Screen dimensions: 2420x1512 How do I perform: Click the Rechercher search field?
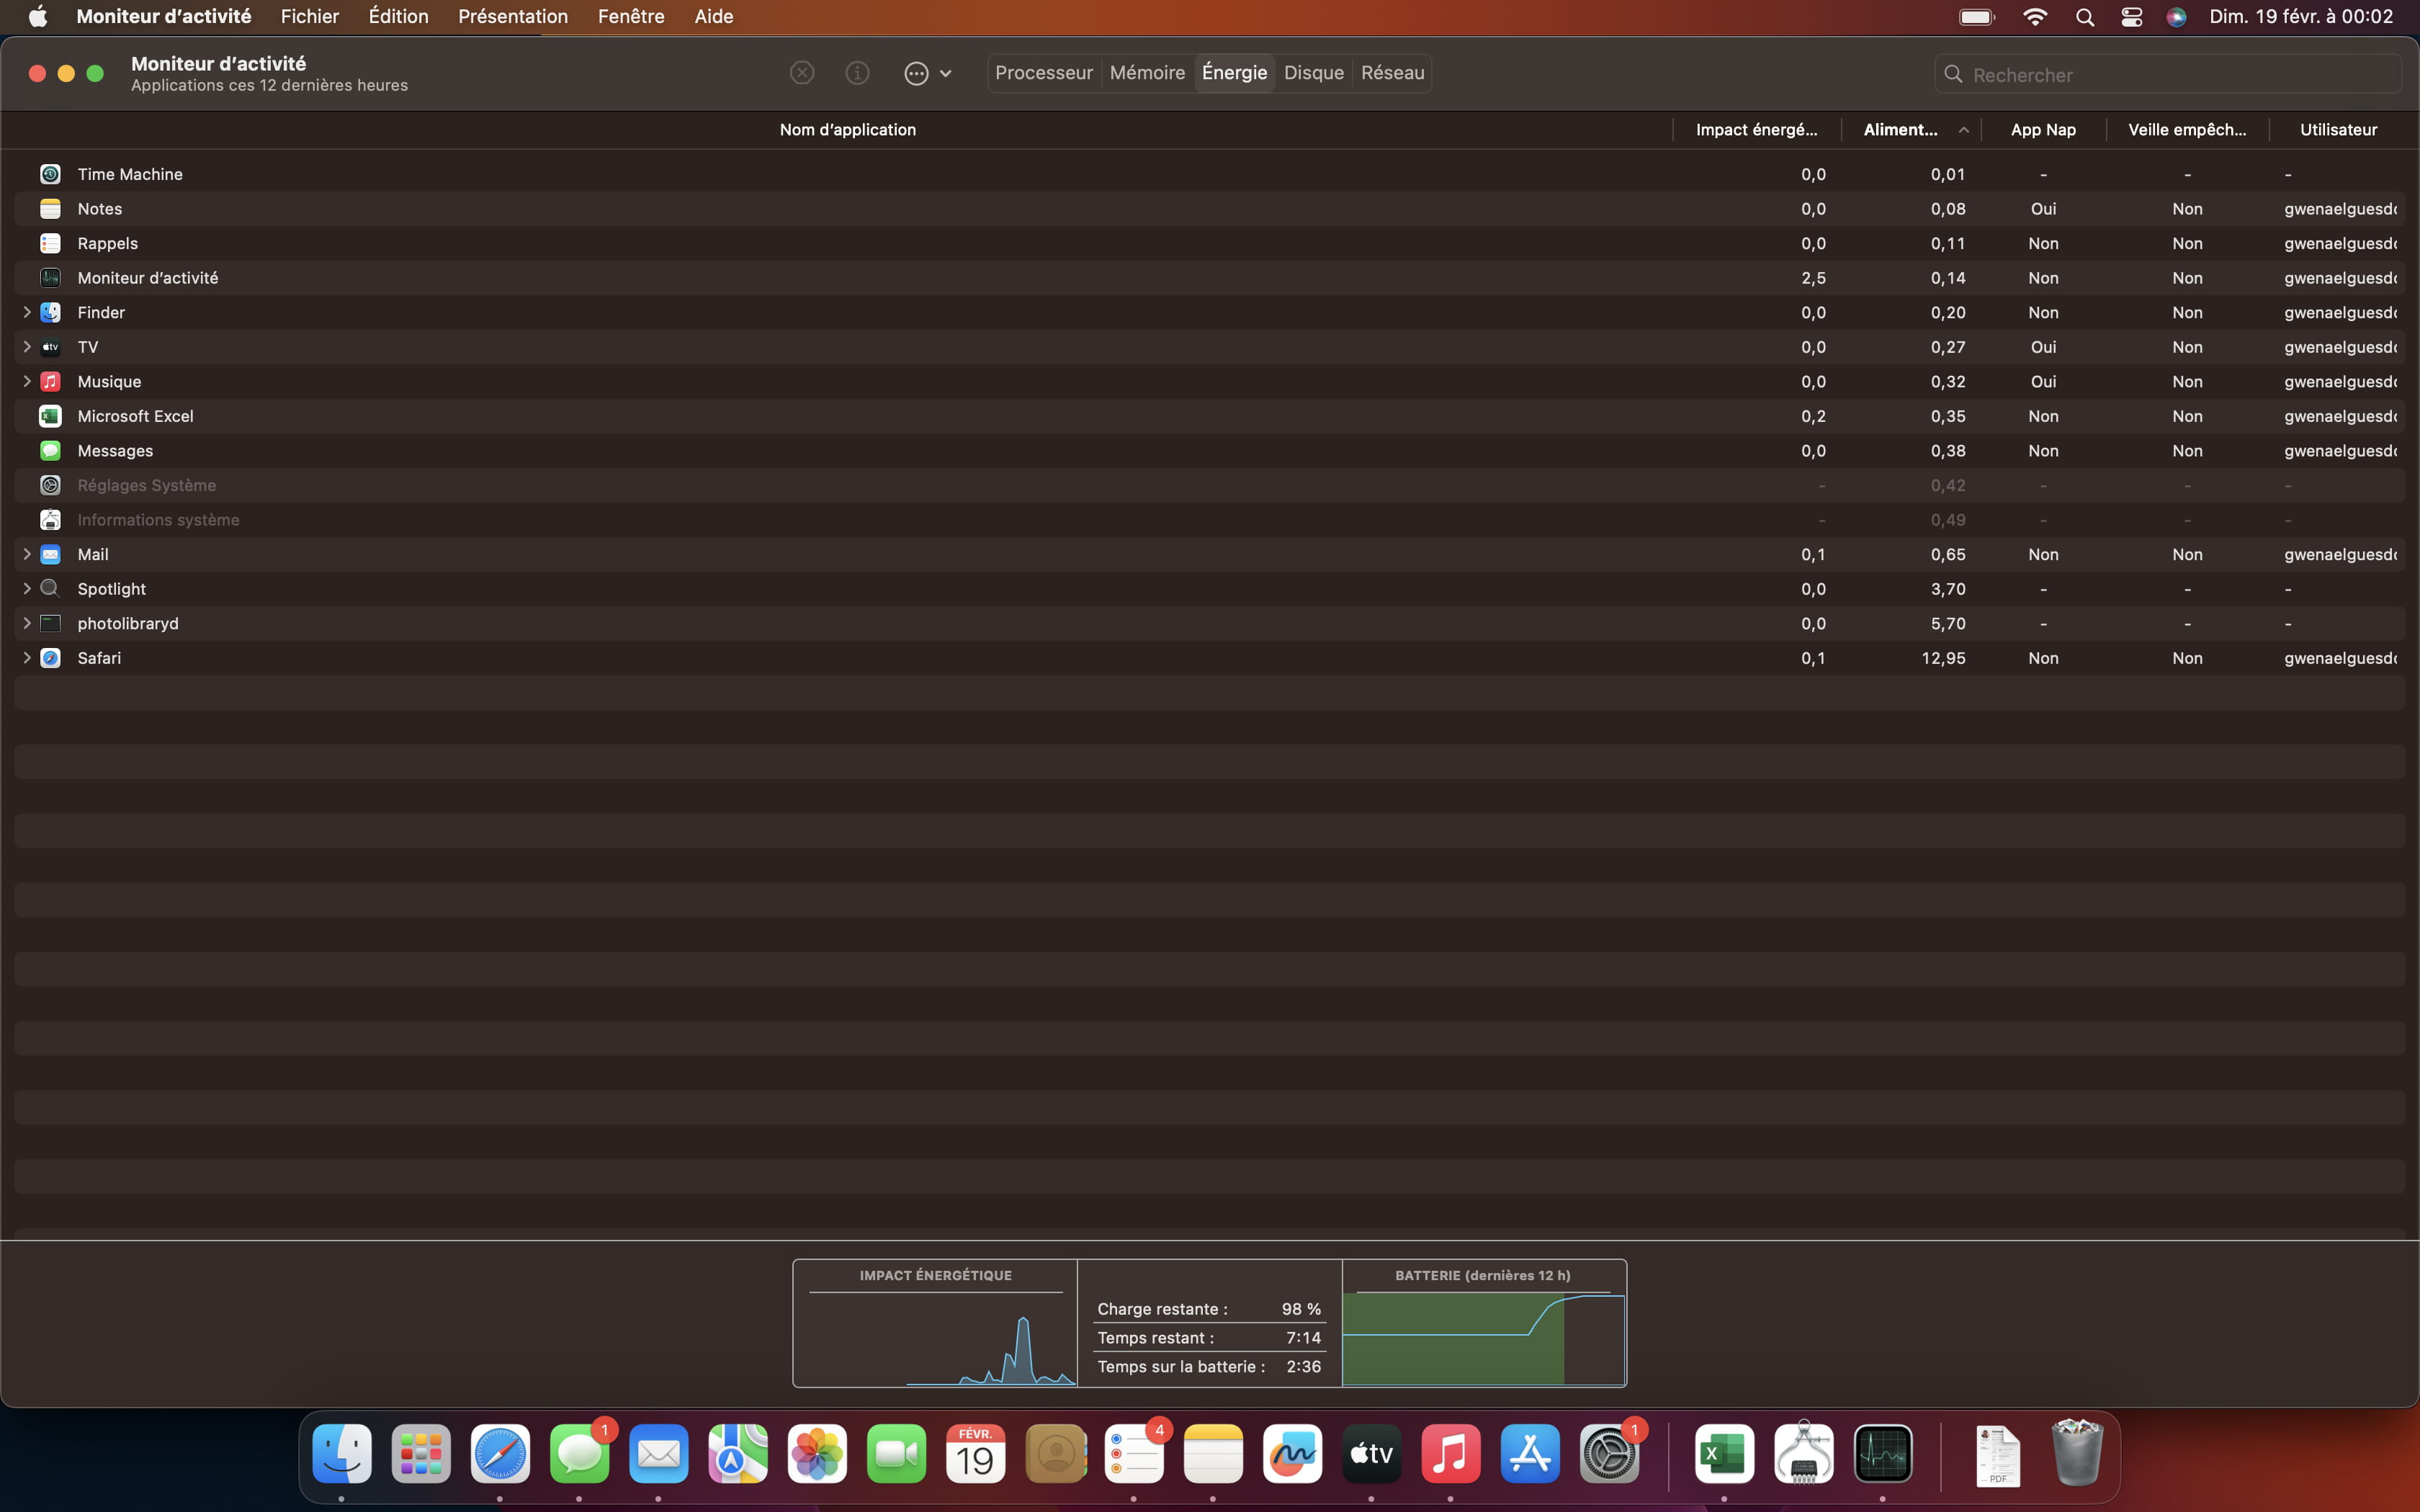pos(2168,74)
